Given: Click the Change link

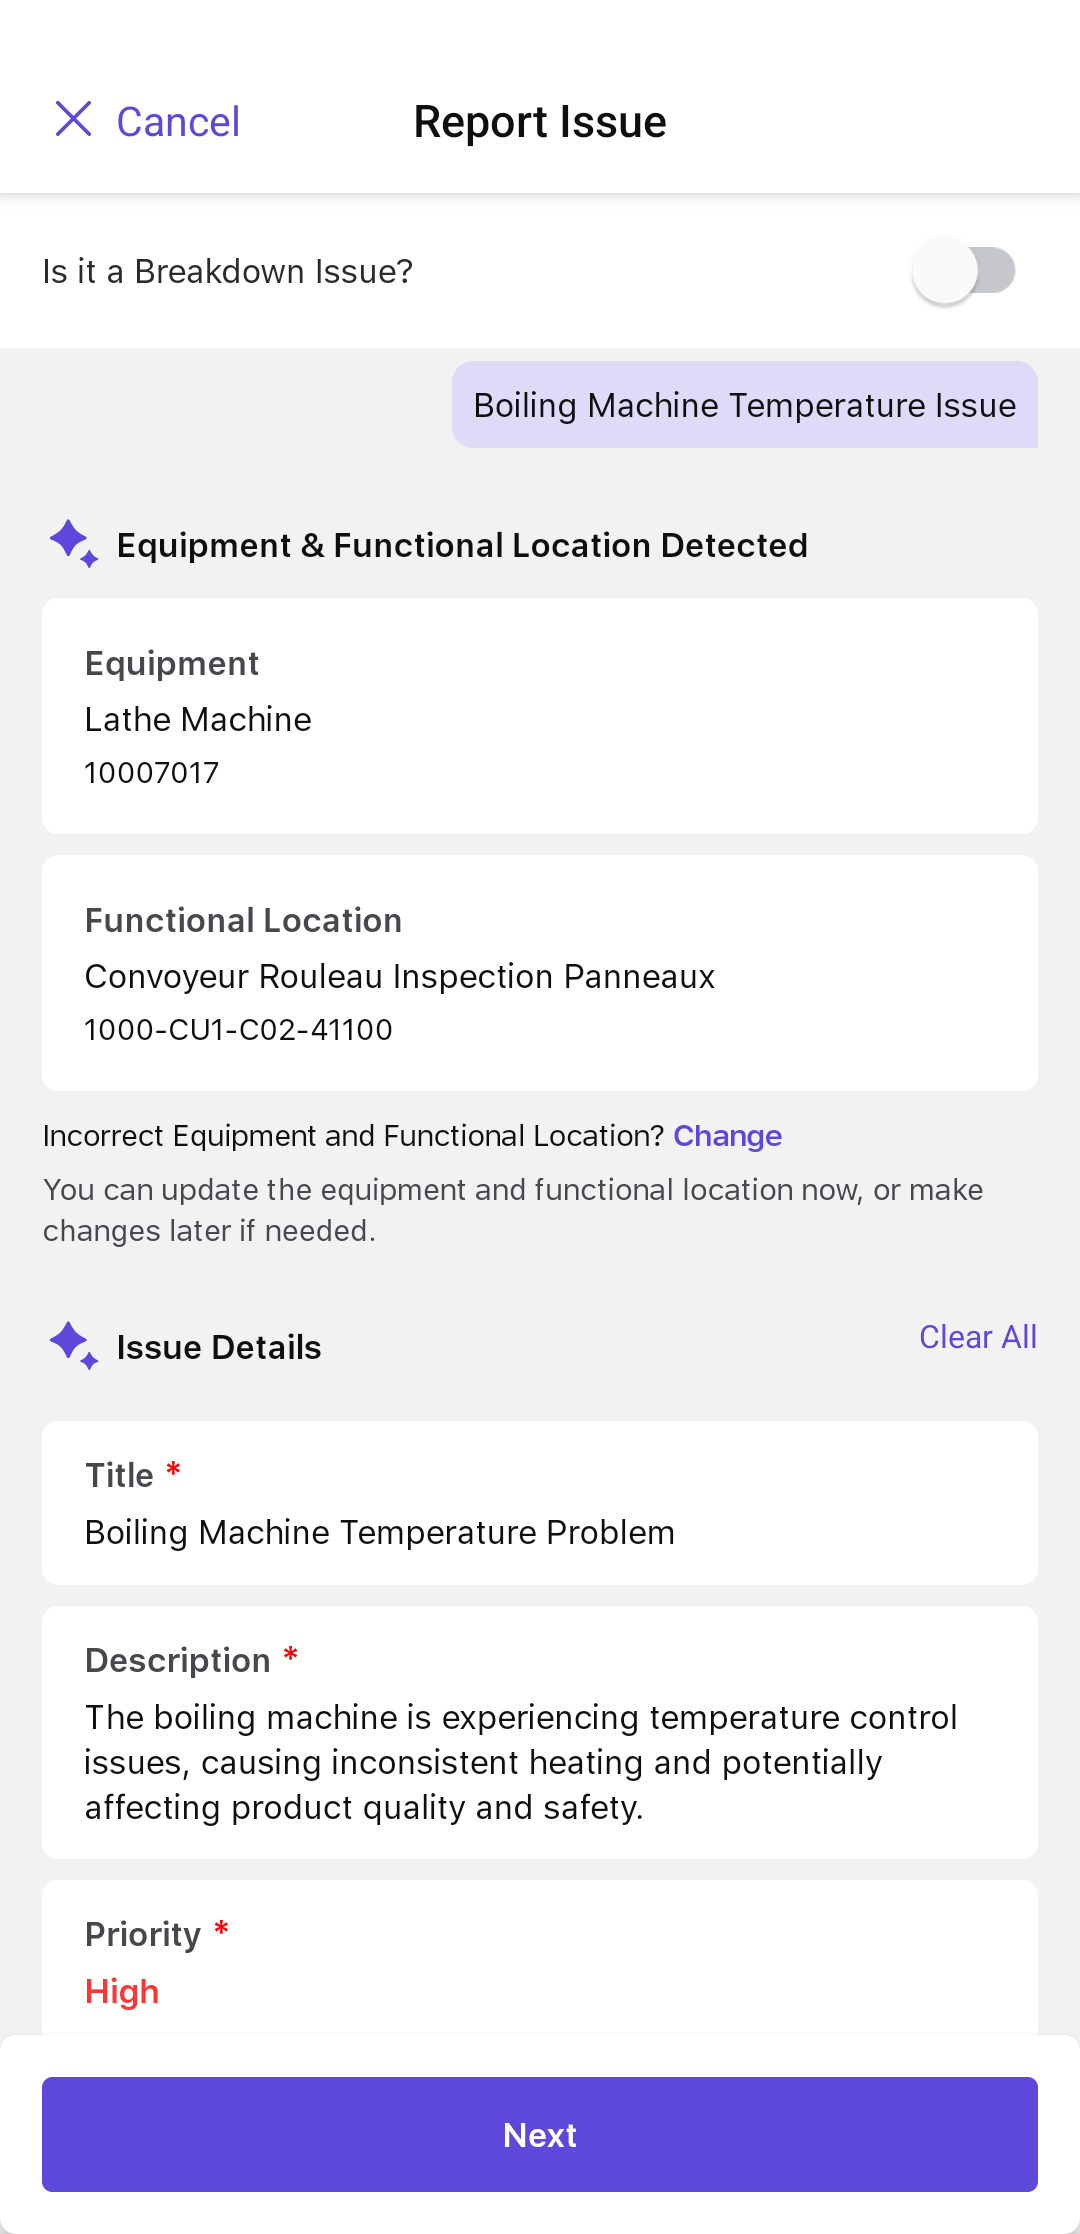Looking at the screenshot, I should tap(727, 1136).
